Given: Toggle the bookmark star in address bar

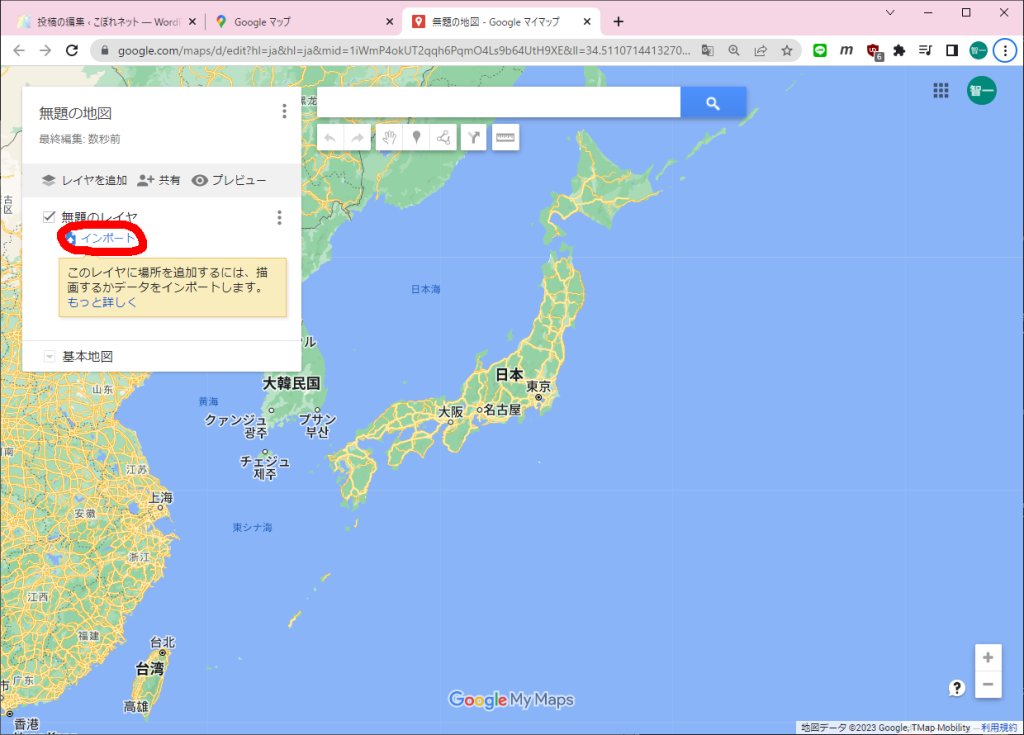Looking at the screenshot, I should [x=787, y=49].
